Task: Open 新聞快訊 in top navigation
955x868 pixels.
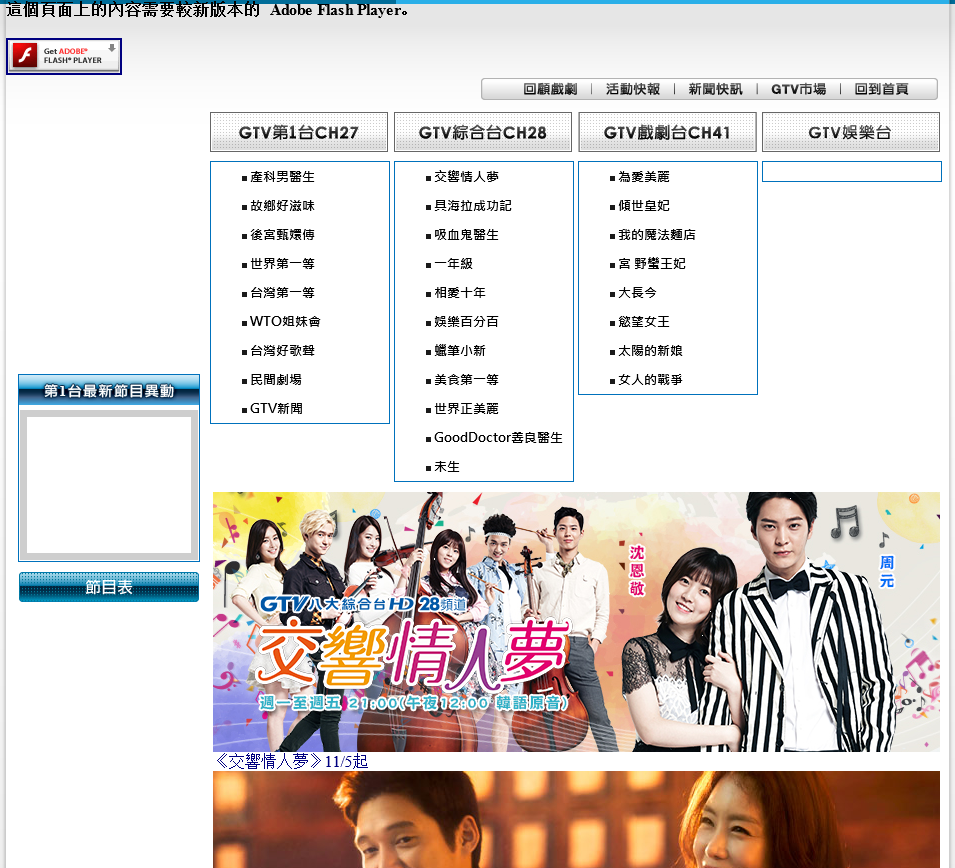Action: [x=715, y=90]
